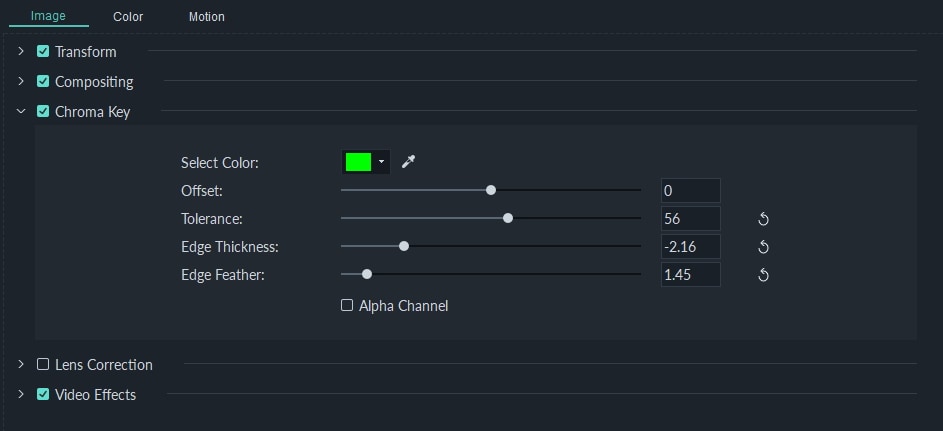
Task: Reset the Edge Feather value
Action: 764,275
